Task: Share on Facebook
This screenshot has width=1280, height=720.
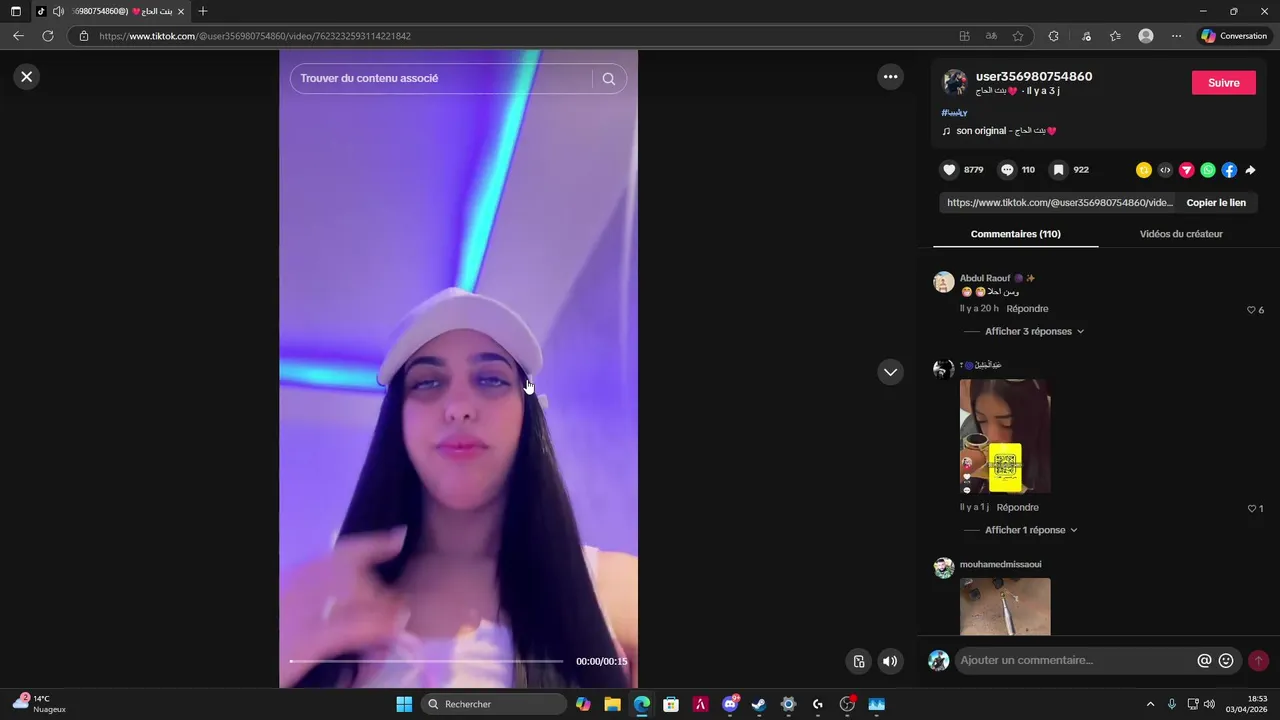Action: tap(1229, 170)
